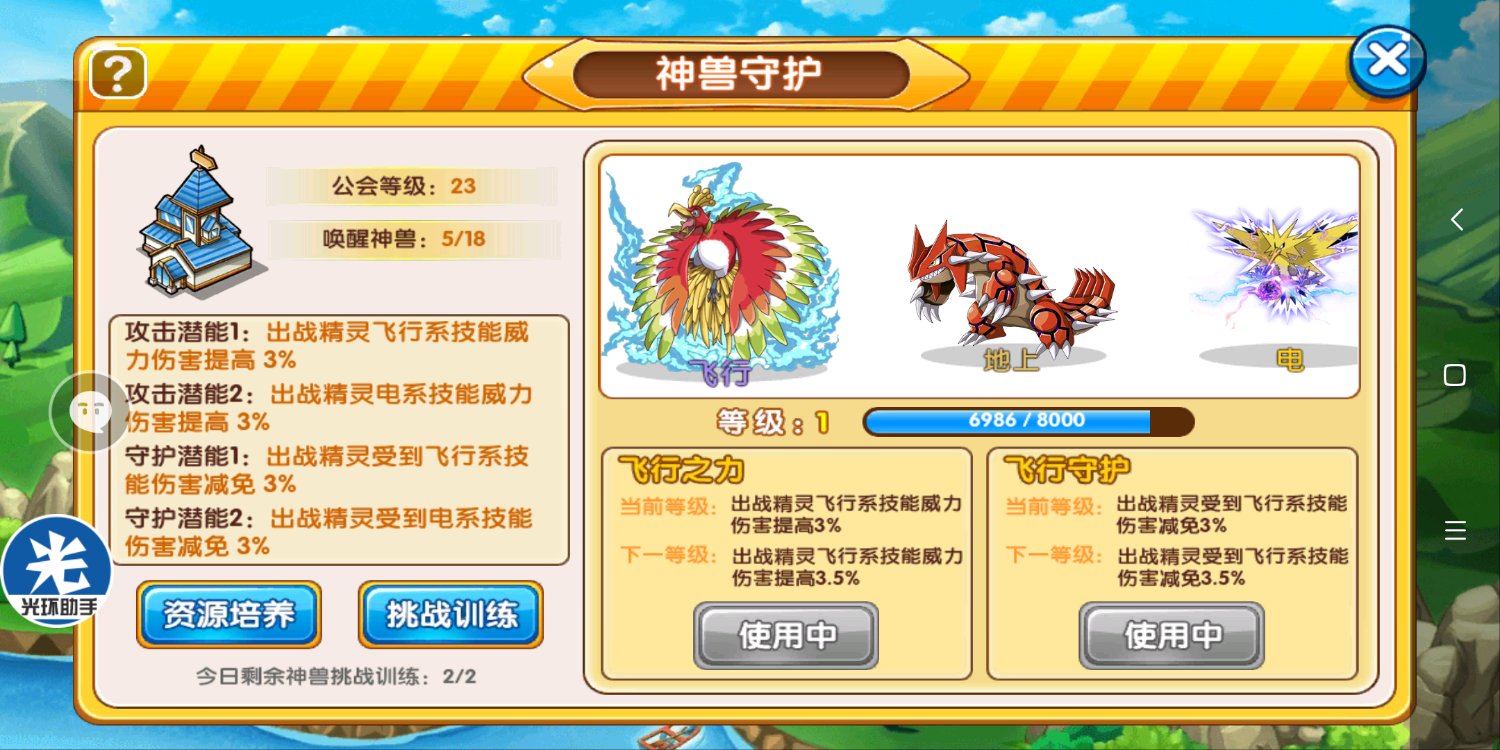Open the question mark help icon
The image size is (1500, 750).
(x=118, y=73)
